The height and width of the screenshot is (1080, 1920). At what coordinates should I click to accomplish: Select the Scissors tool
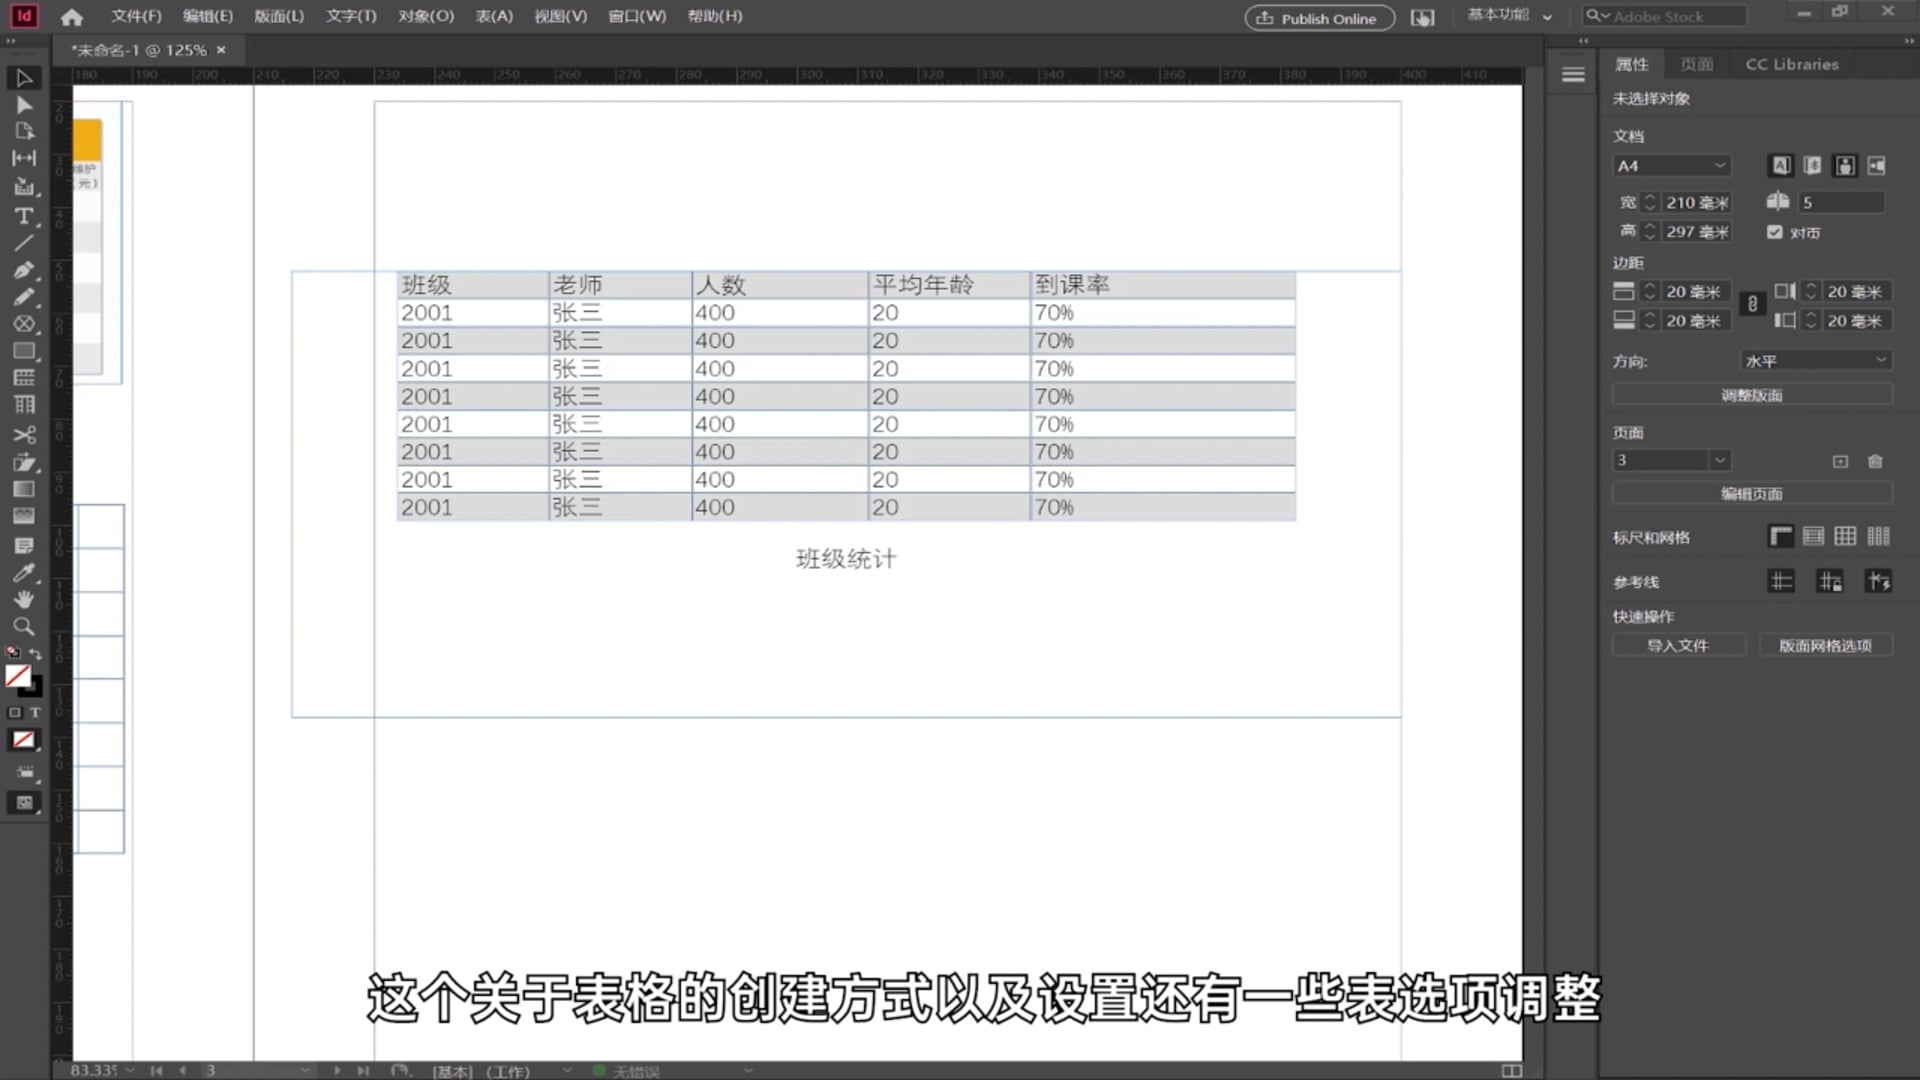24,435
